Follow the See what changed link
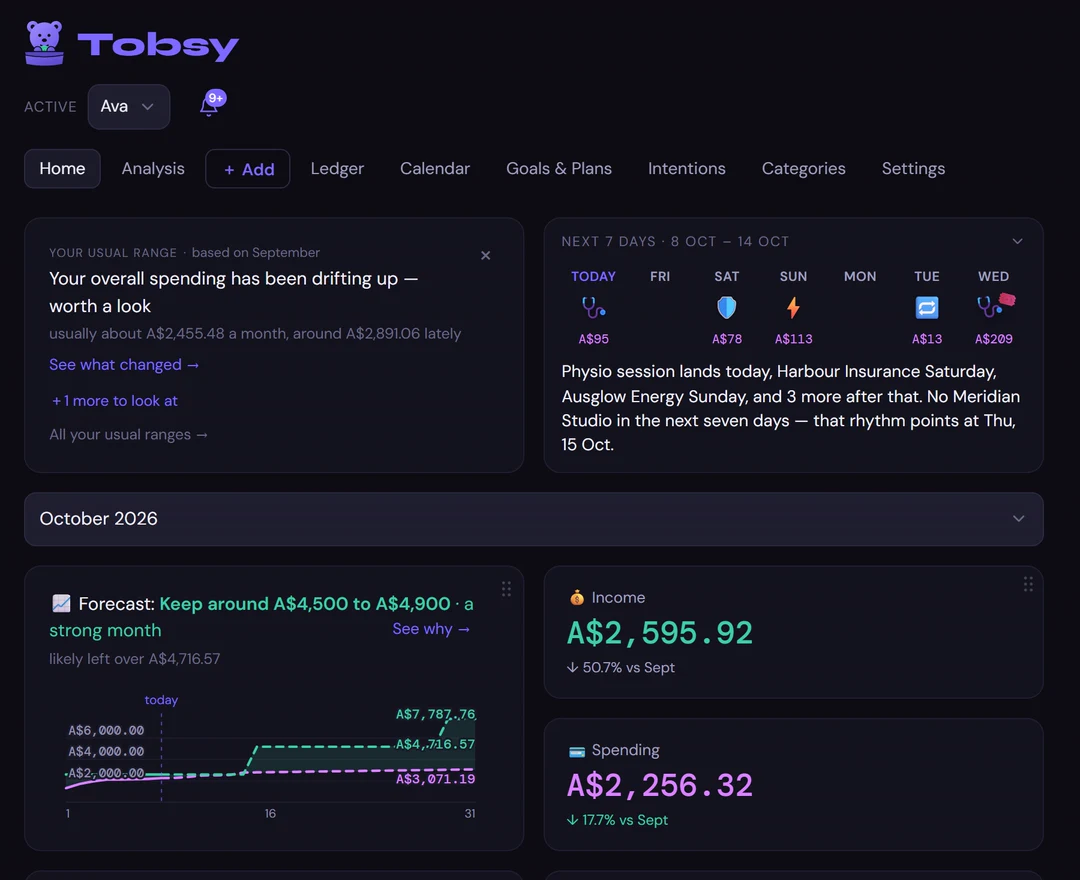This screenshot has height=880, width=1080. pyautogui.click(x=124, y=365)
